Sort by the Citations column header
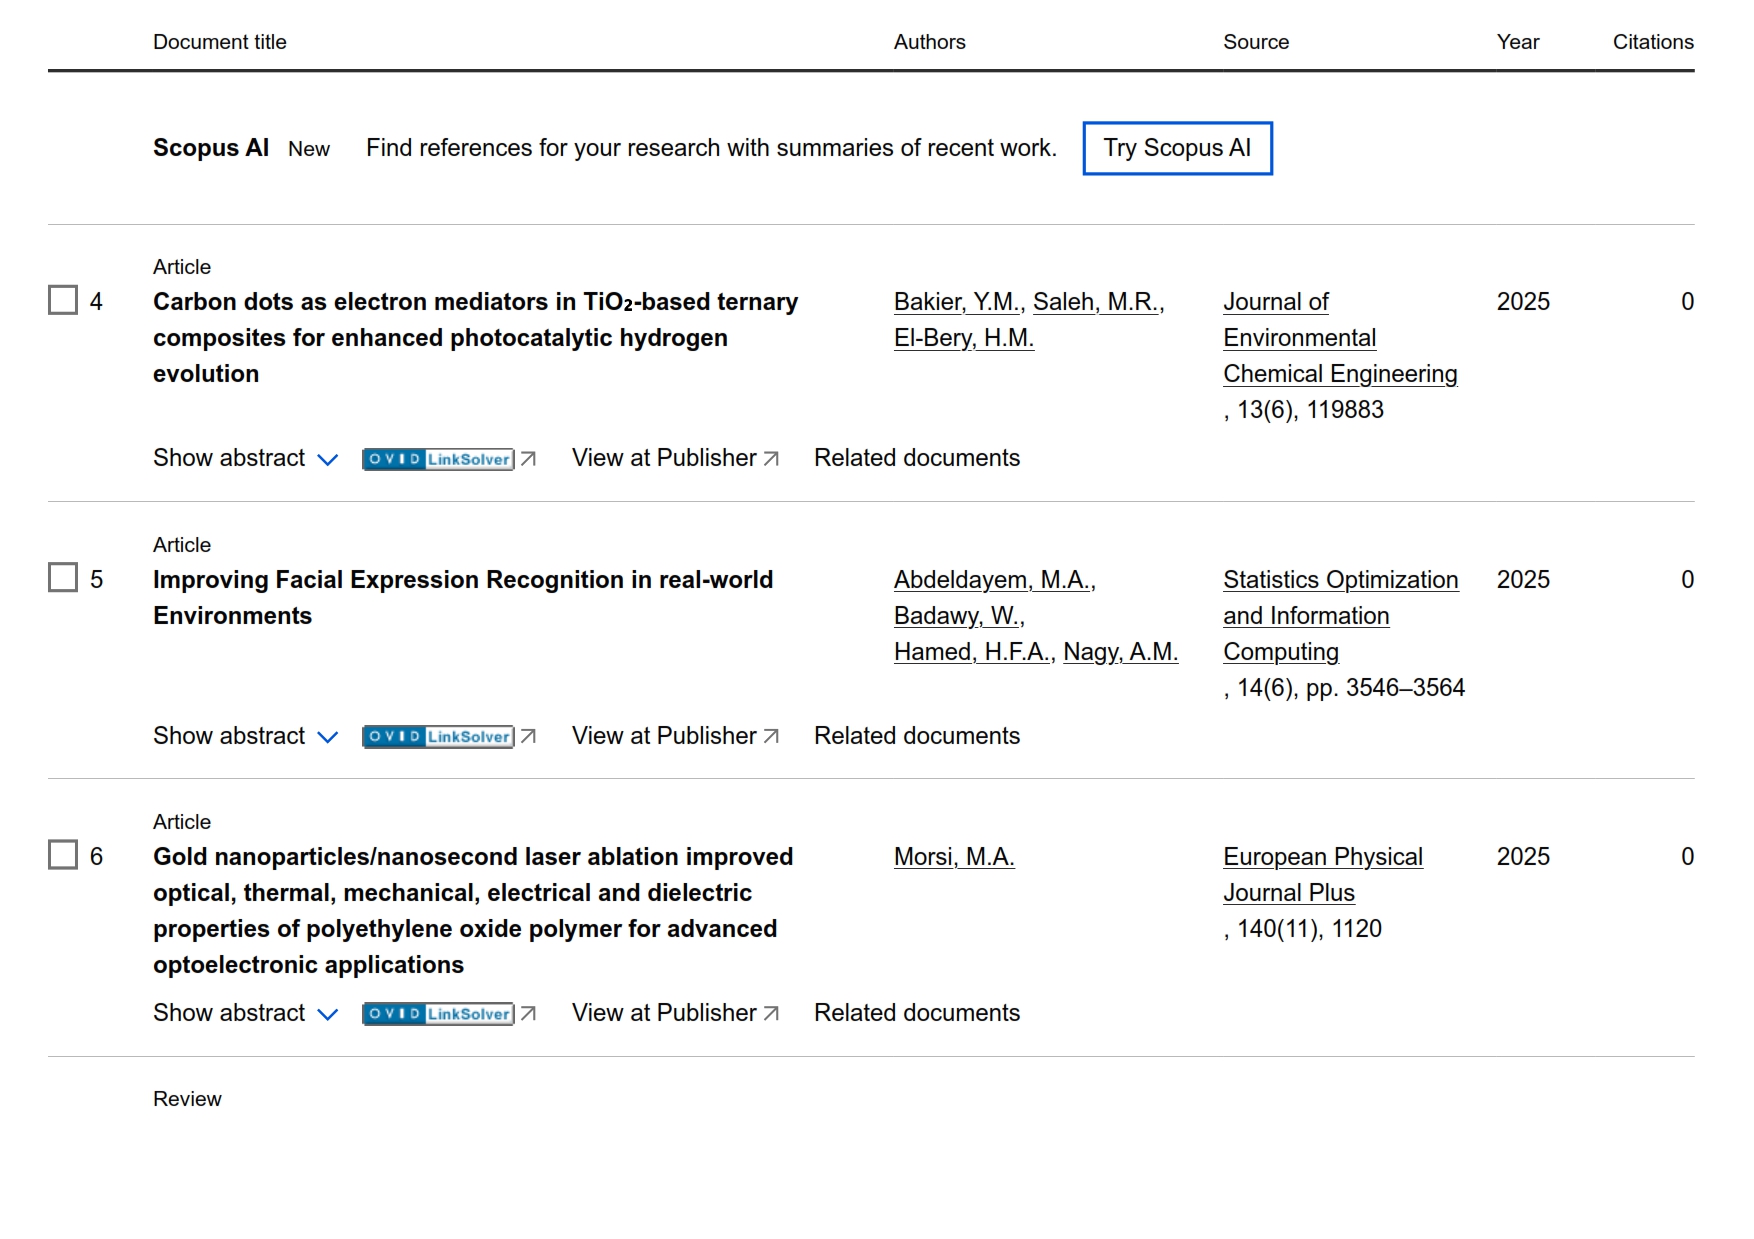The width and height of the screenshot is (1754, 1239). [x=1652, y=42]
